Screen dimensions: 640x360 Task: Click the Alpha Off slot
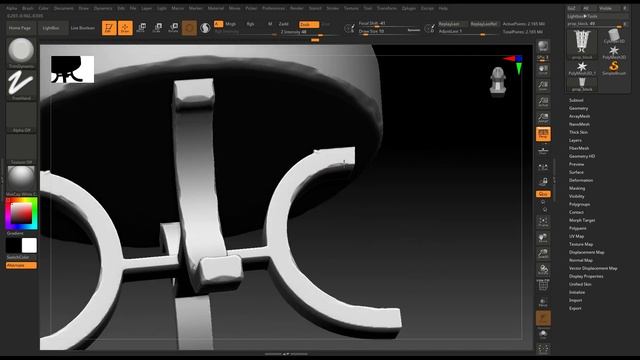click(x=21, y=117)
